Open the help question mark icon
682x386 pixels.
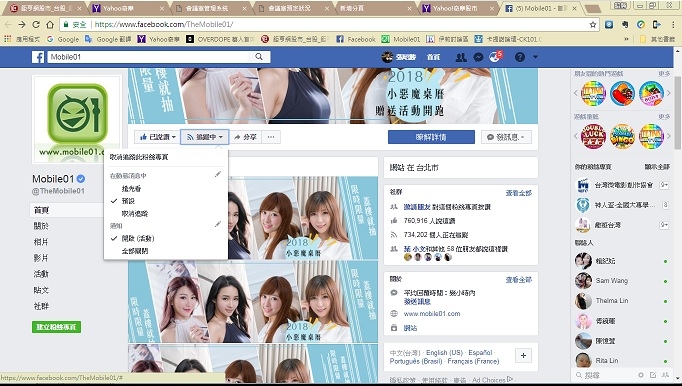pyautogui.click(x=520, y=57)
